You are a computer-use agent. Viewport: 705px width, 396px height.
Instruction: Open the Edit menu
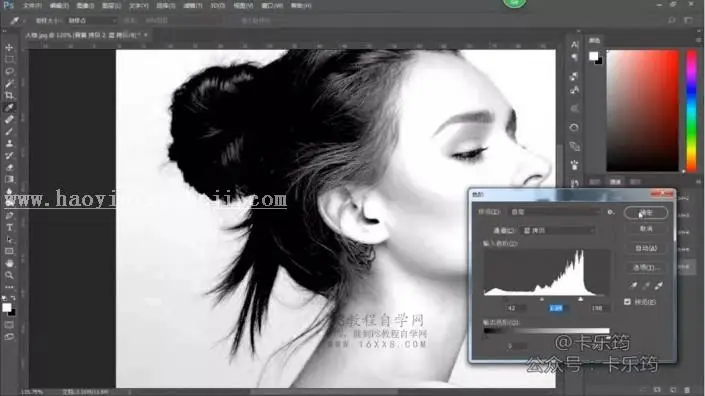[59, 6]
